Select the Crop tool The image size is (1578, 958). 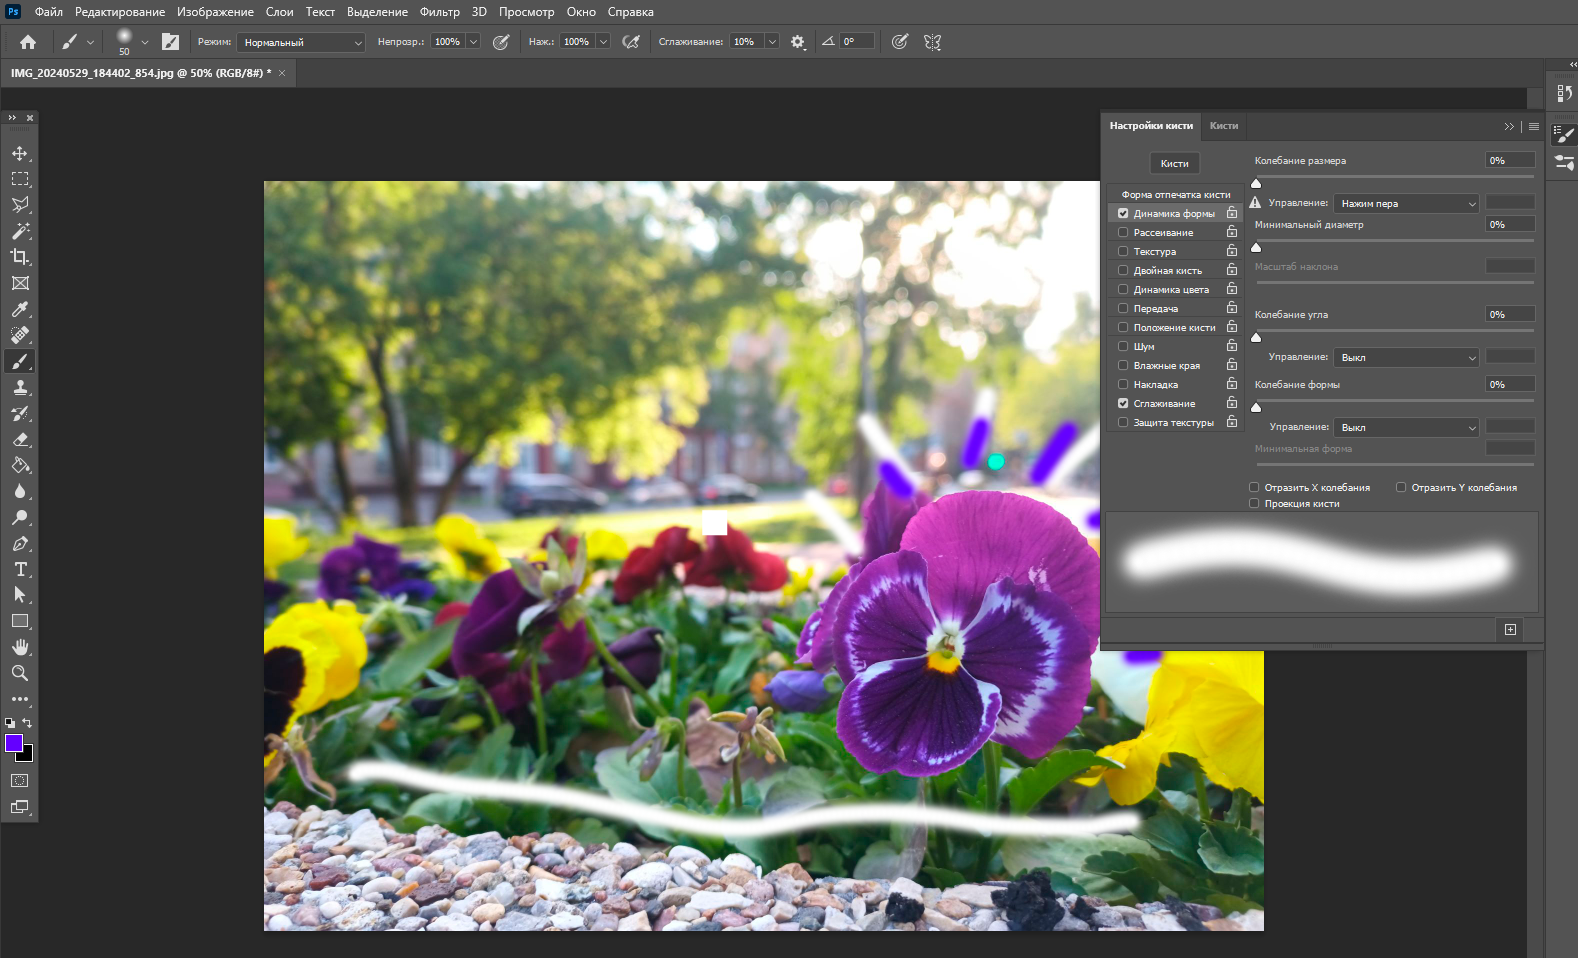tap(20, 257)
